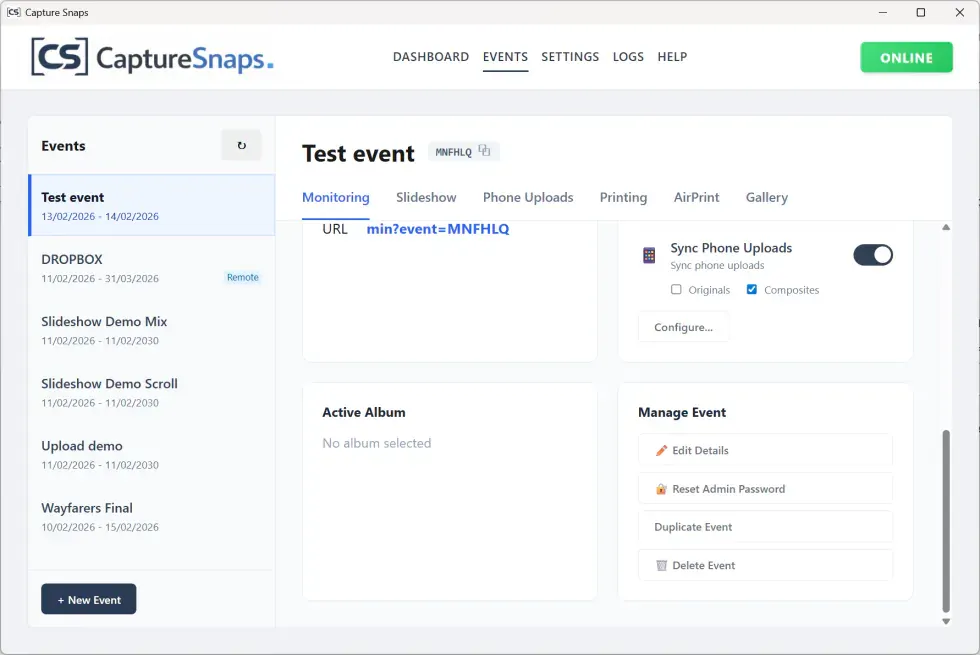Click Configure for phone uploads
The height and width of the screenshot is (655, 980).
[683, 327]
